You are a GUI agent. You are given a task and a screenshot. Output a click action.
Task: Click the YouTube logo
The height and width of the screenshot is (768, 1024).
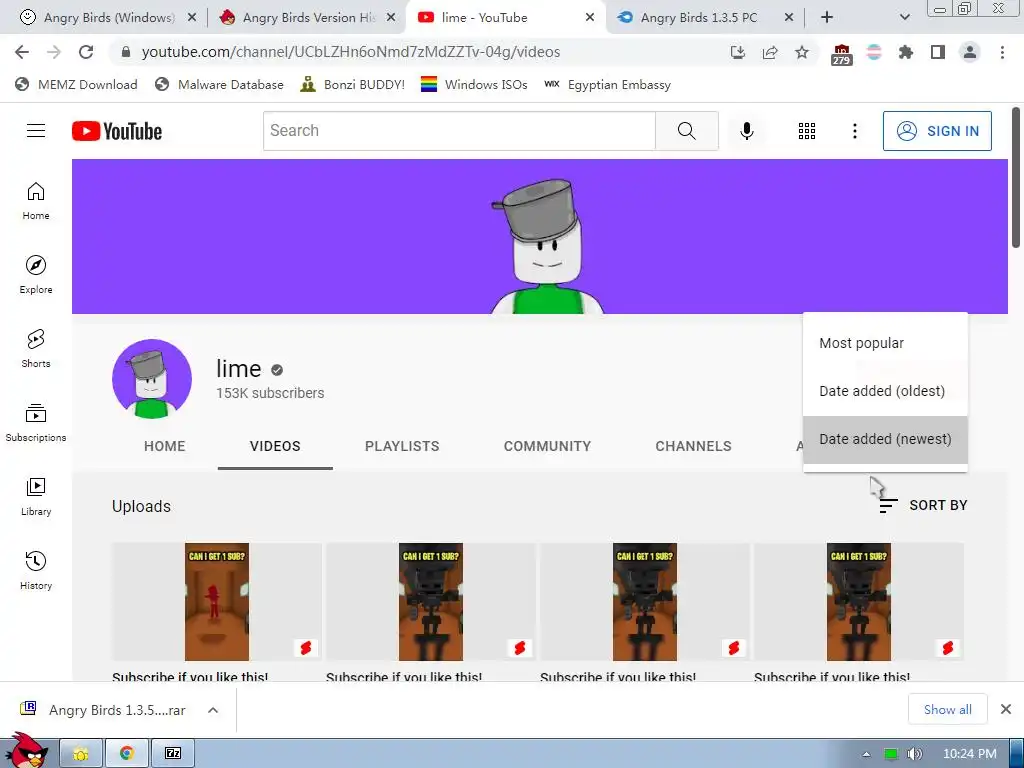117,131
